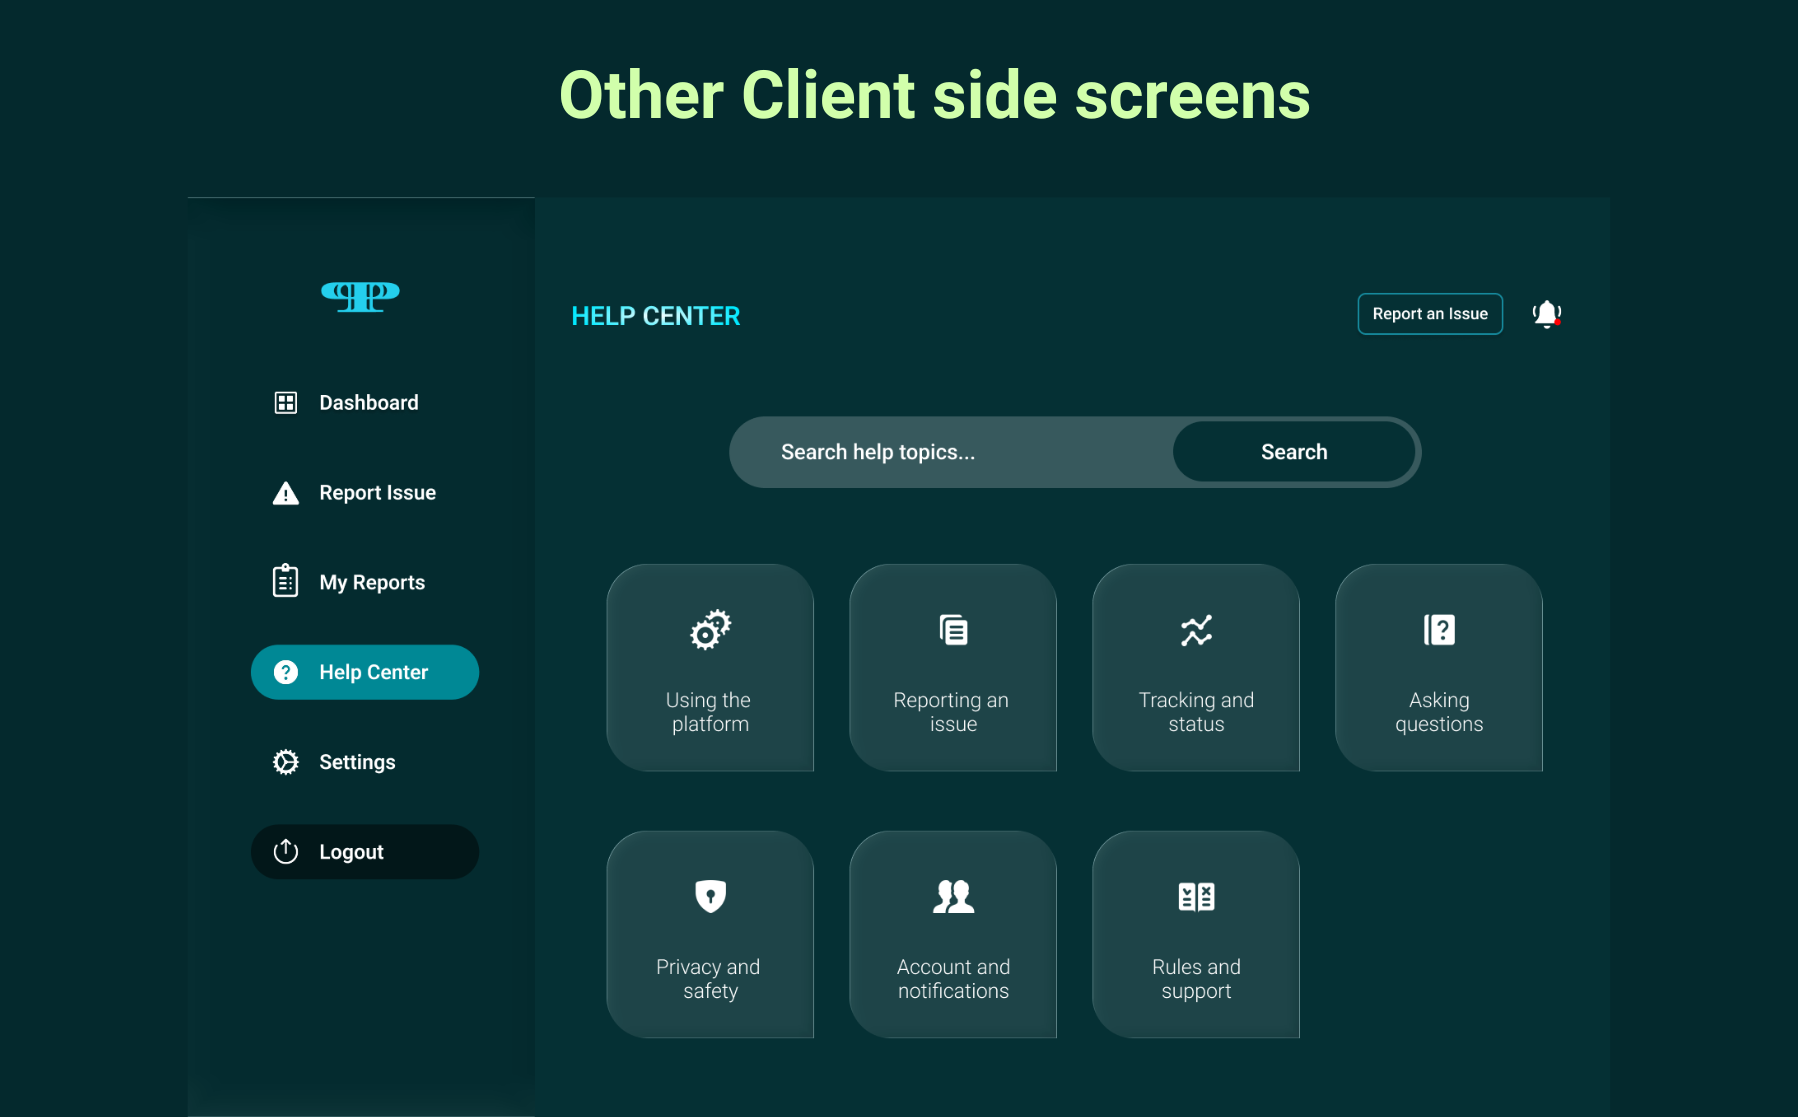
Task: Click the shield icon for Privacy and safety
Action: tap(710, 896)
